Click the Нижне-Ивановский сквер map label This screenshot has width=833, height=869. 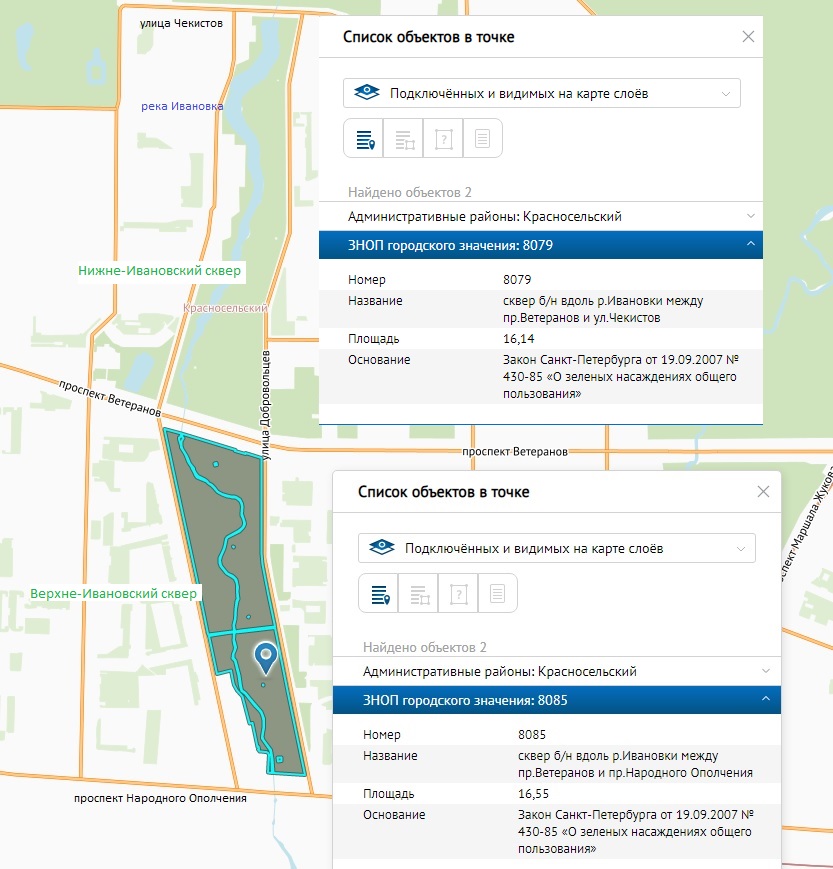[x=160, y=271]
